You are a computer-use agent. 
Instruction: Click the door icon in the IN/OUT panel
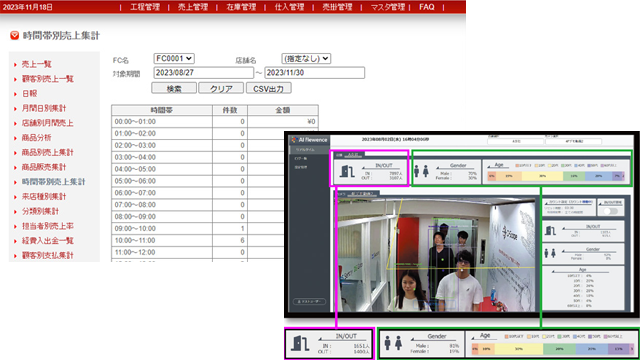pyautogui.click(x=347, y=171)
